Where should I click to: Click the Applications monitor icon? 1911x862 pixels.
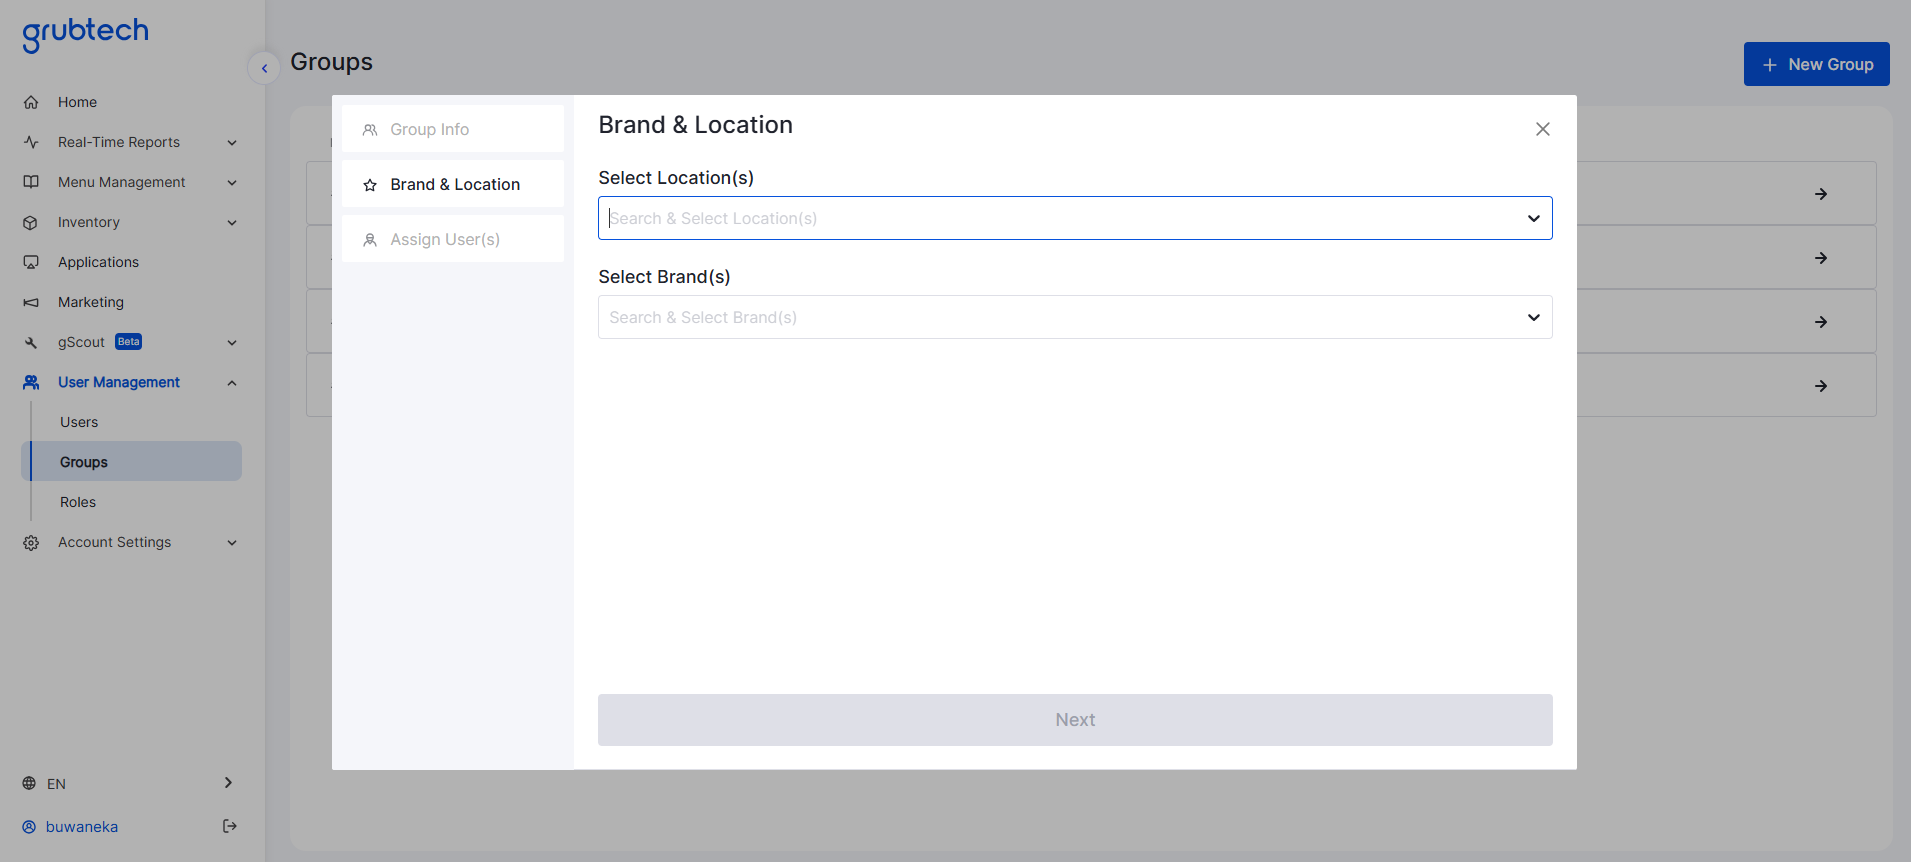(x=31, y=262)
